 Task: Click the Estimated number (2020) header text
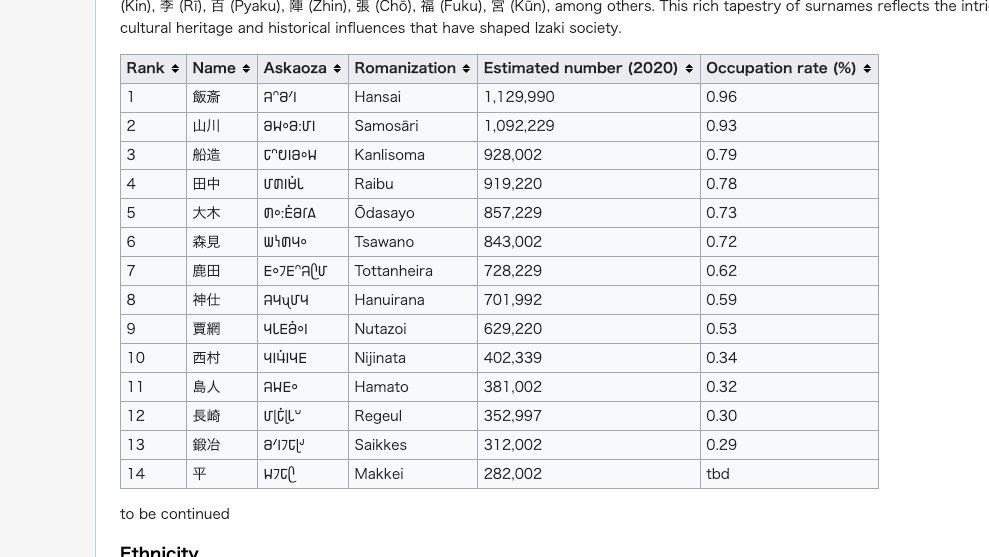[580, 68]
